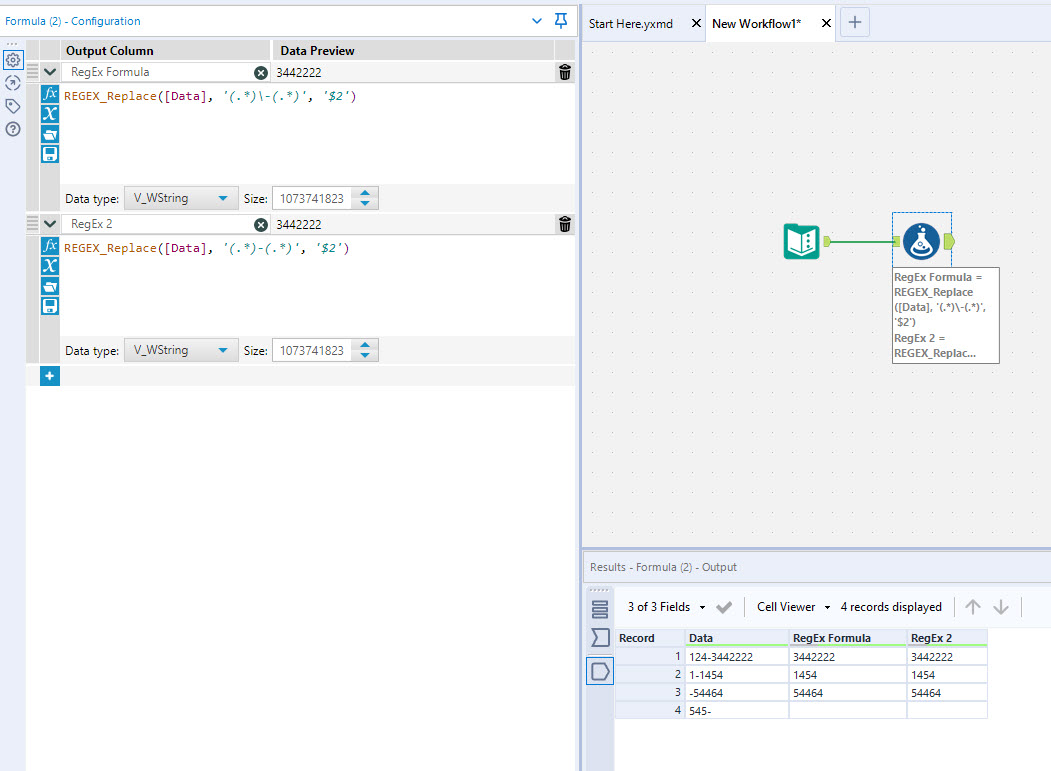Select the Formula tool on the canvas
The image size is (1051, 771).
[x=921, y=242]
